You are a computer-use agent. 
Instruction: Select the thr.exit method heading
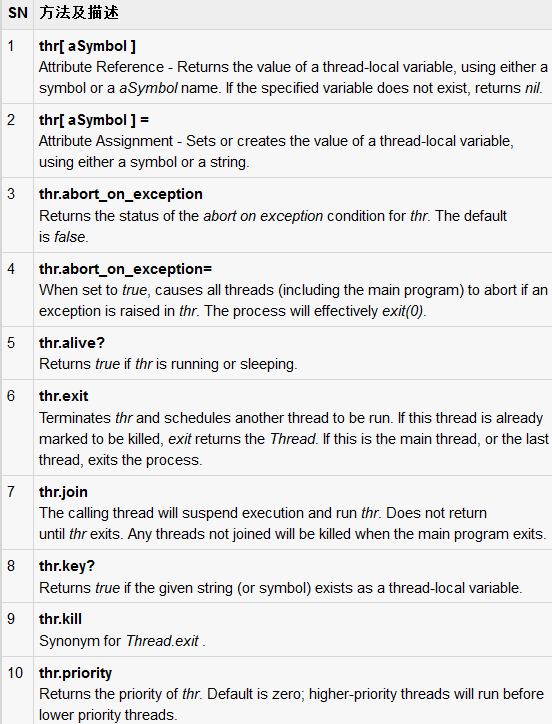point(63,396)
